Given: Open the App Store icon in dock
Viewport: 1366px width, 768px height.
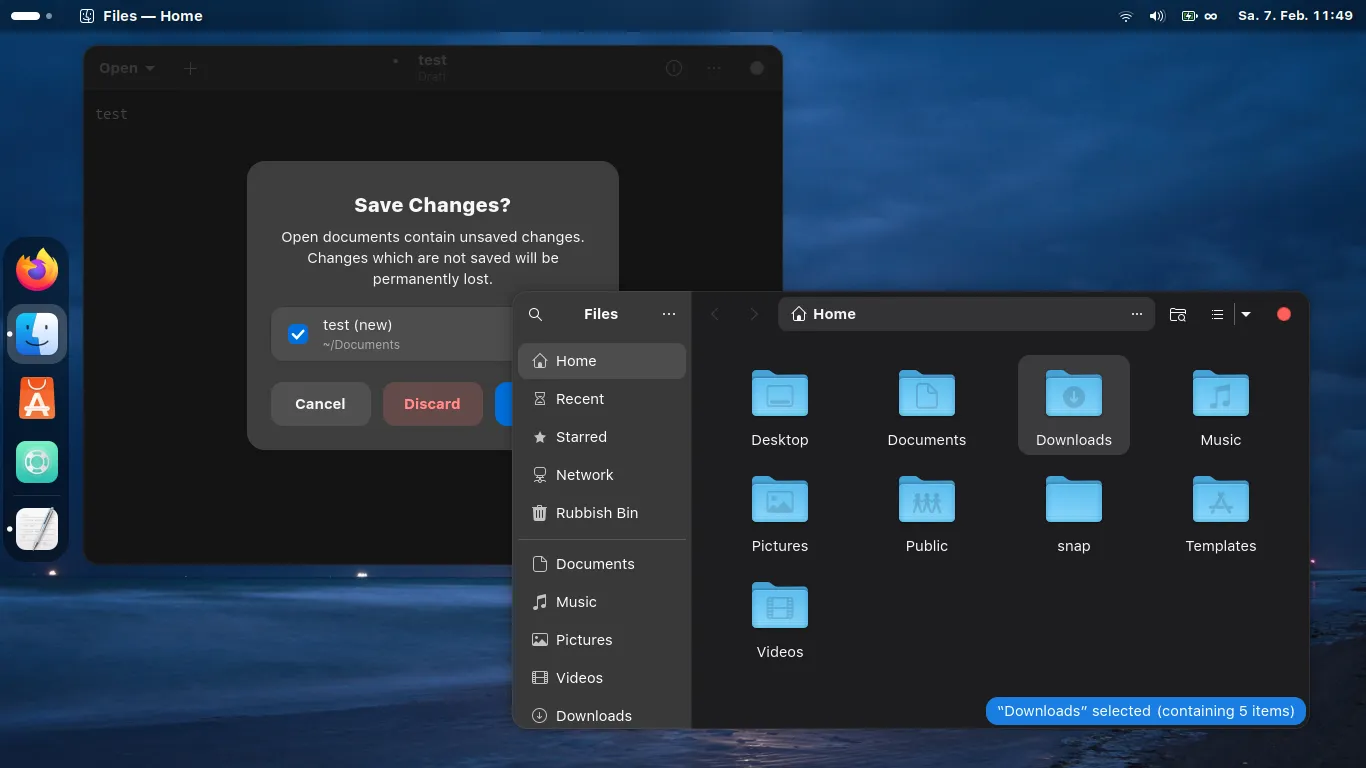Looking at the screenshot, I should point(38,398).
